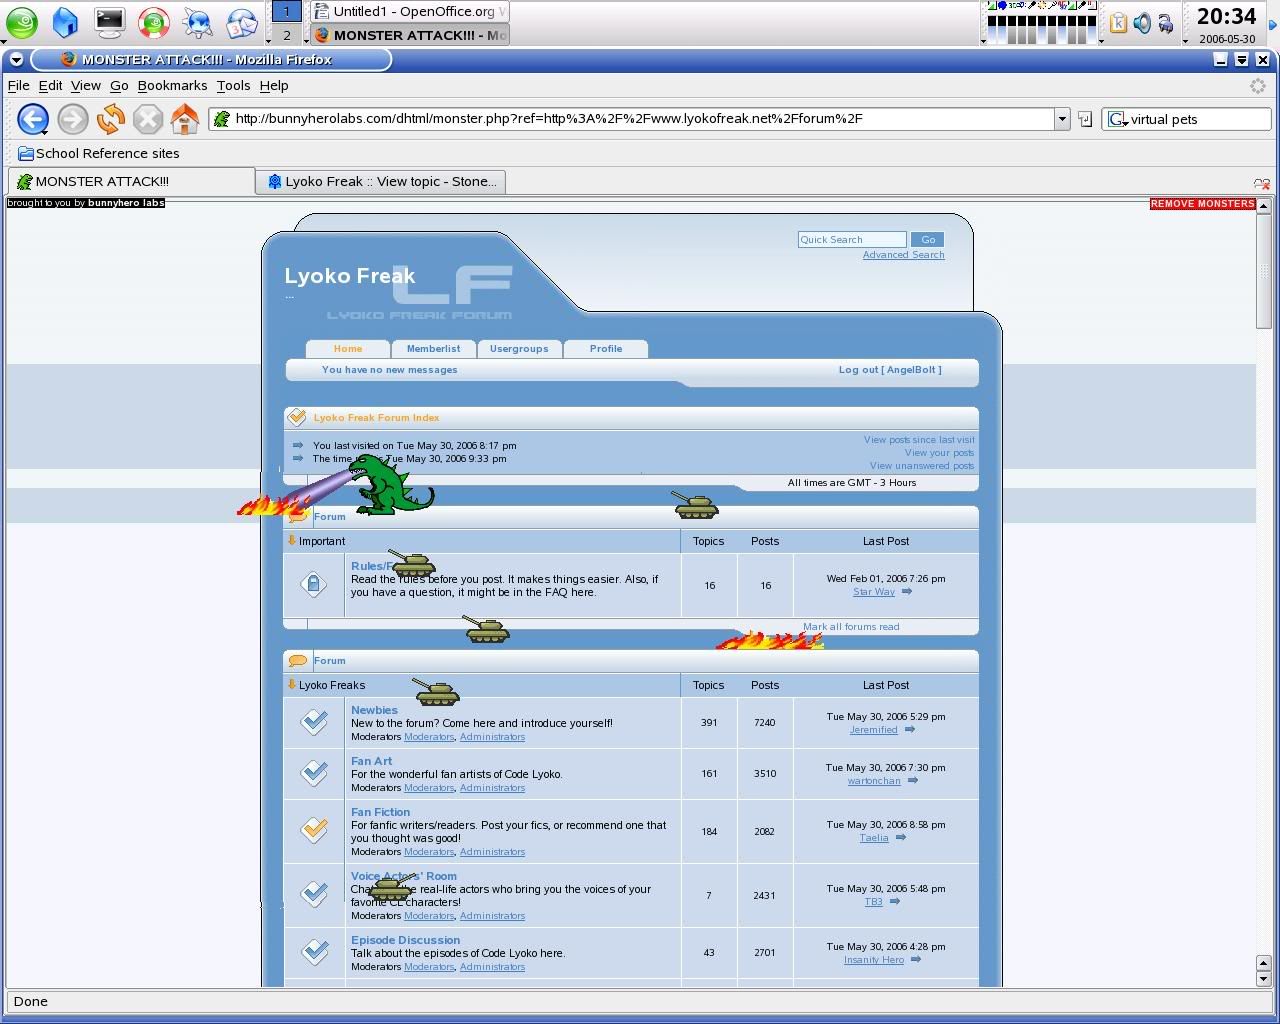Image resolution: width=1280 pixels, height=1024 pixels.
Task: Open the home folder panel icon
Action: (x=65, y=22)
